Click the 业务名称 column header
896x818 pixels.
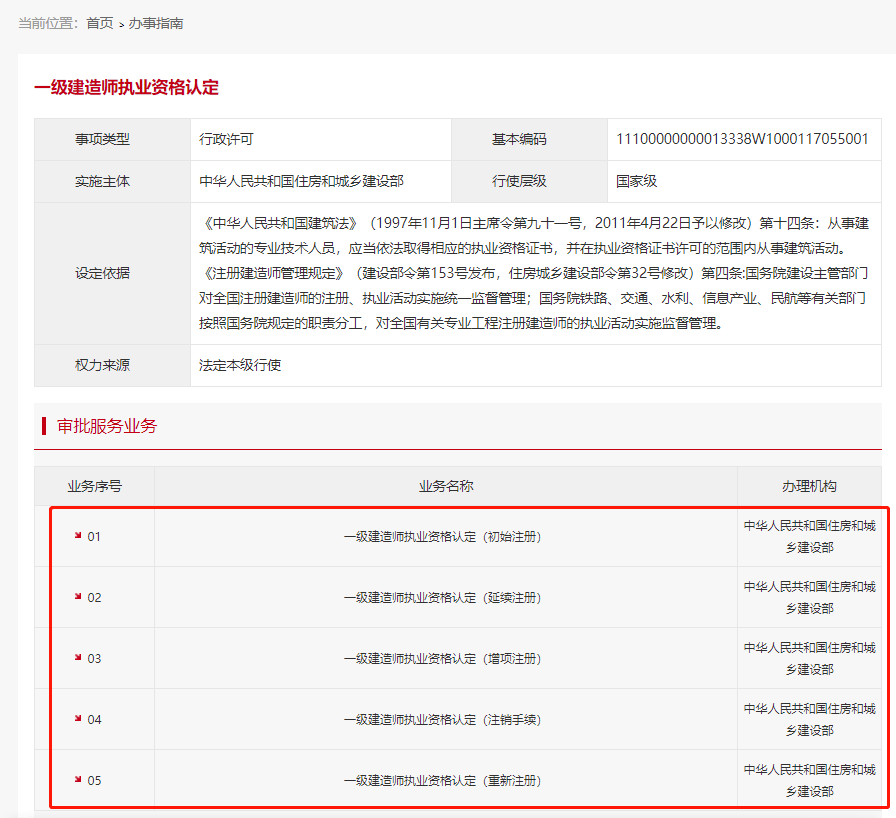pyautogui.click(x=446, y=486)
